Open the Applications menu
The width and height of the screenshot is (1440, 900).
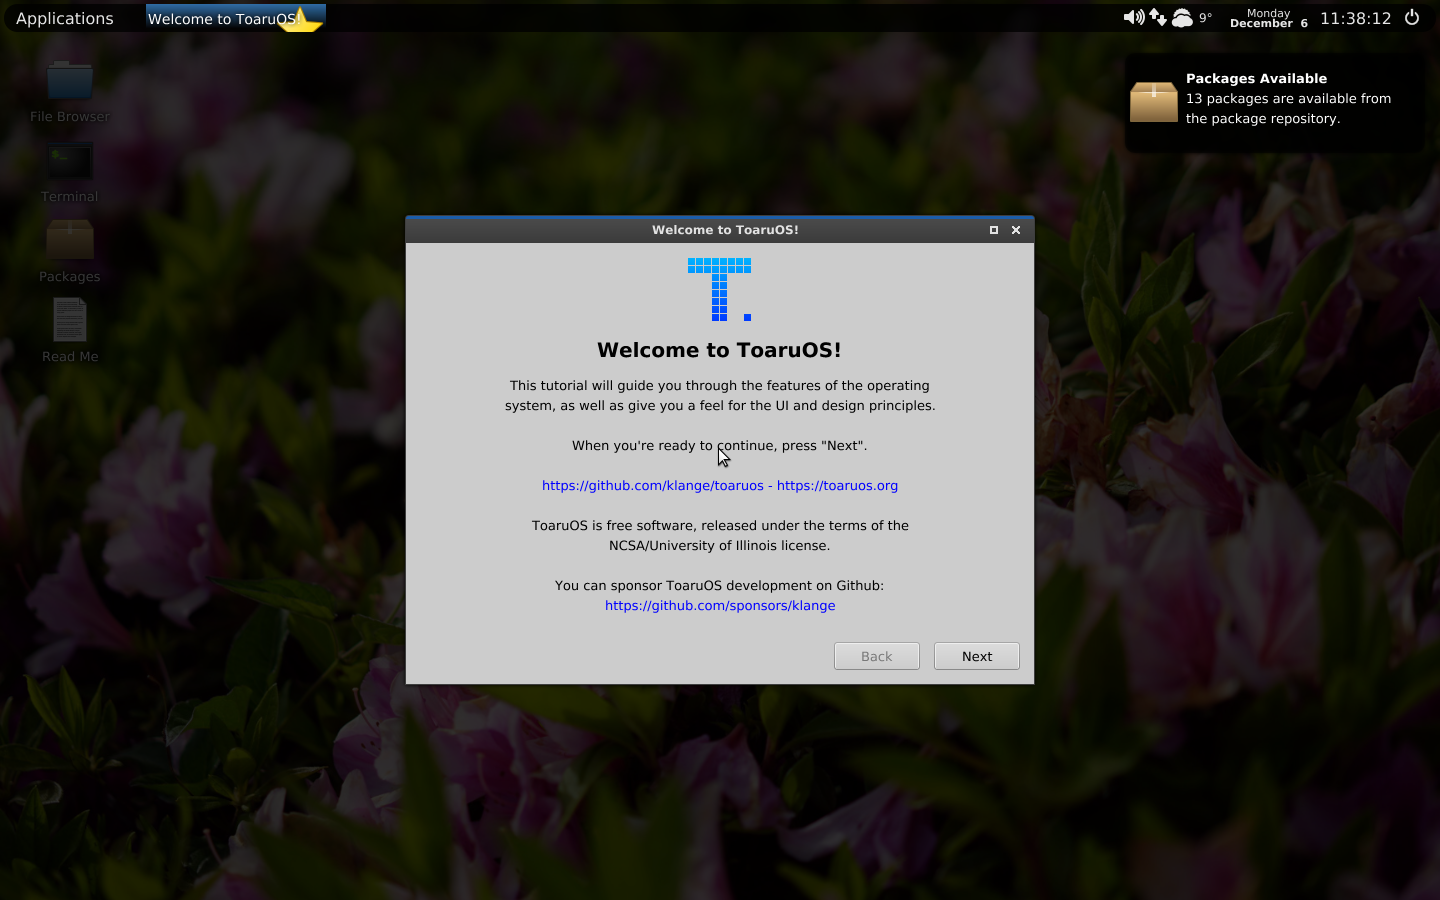64,17
